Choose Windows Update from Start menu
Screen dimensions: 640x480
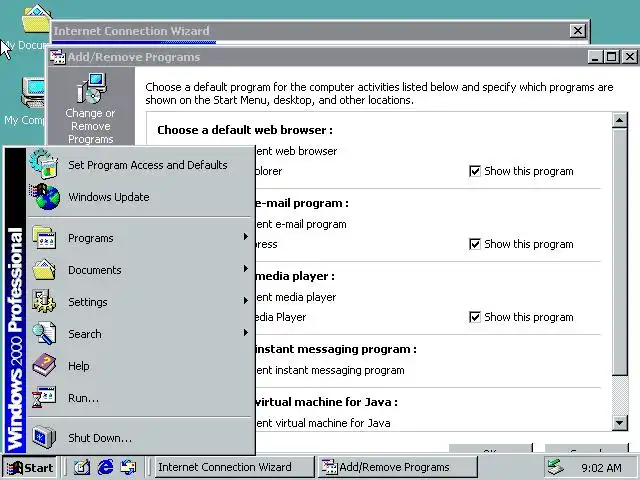140,197
